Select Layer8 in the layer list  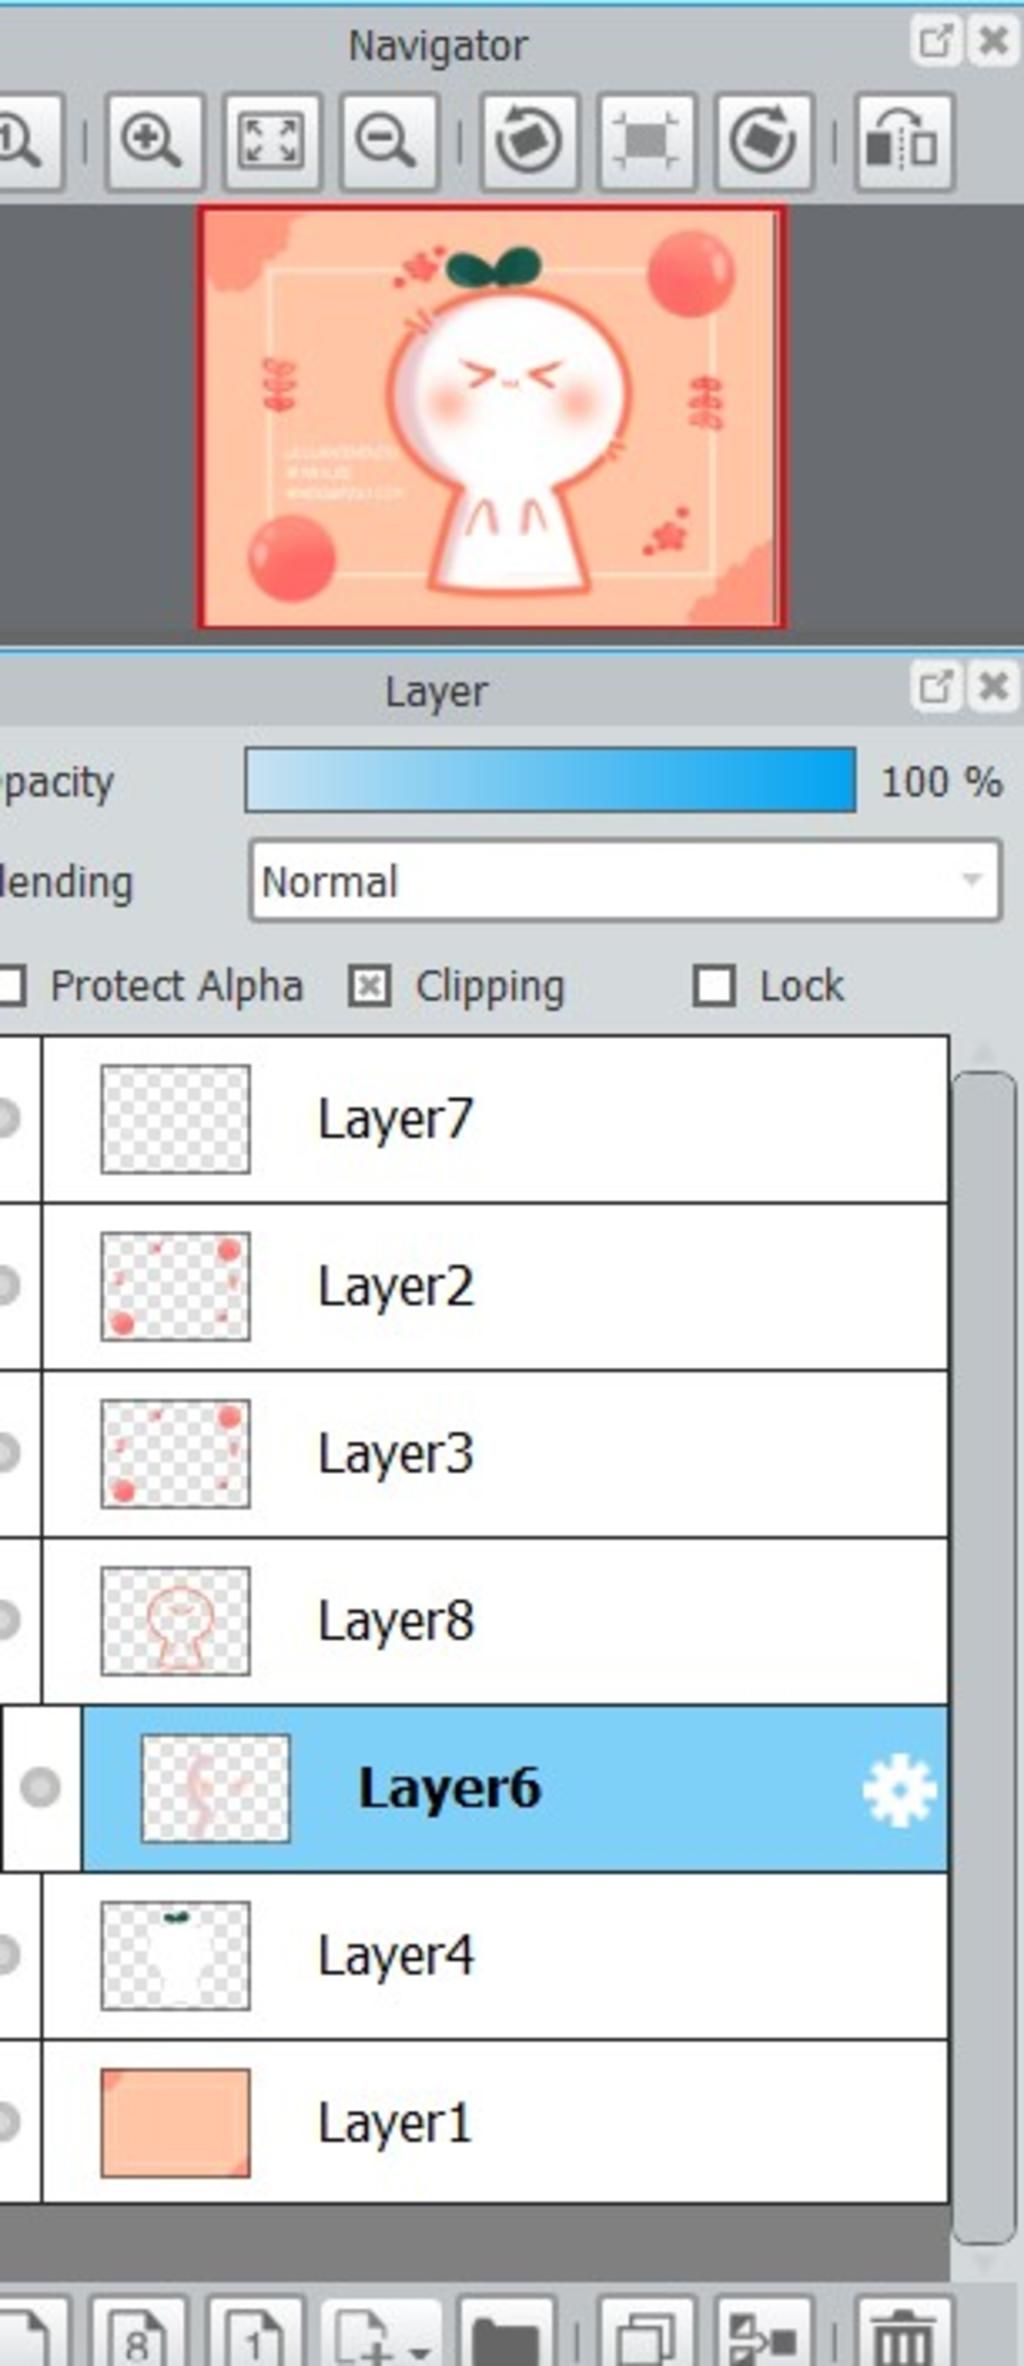pos(495,1621)
